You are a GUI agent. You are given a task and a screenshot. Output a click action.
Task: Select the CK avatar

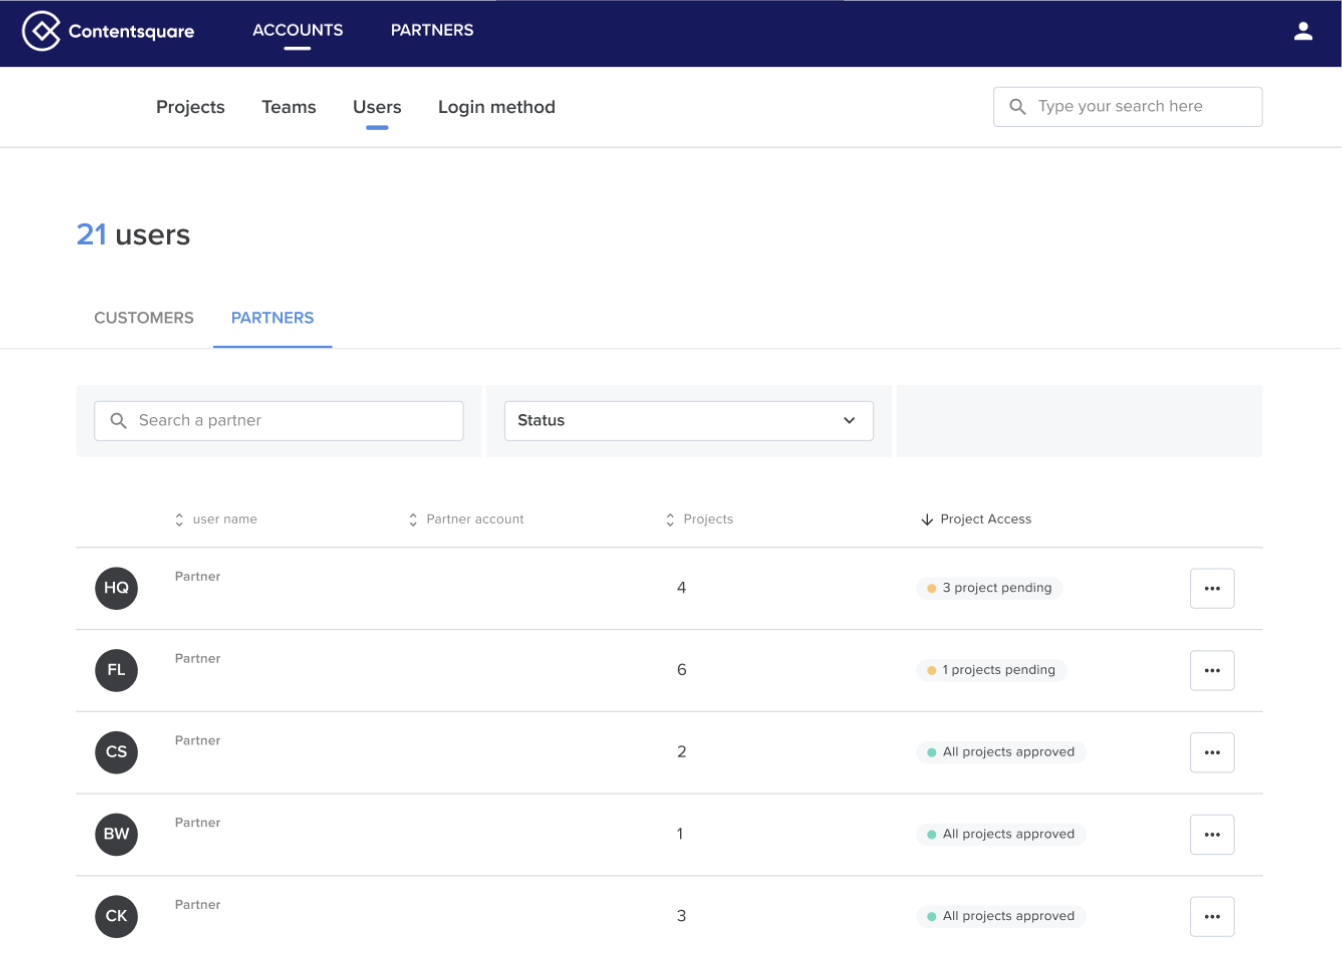point(116,916)
